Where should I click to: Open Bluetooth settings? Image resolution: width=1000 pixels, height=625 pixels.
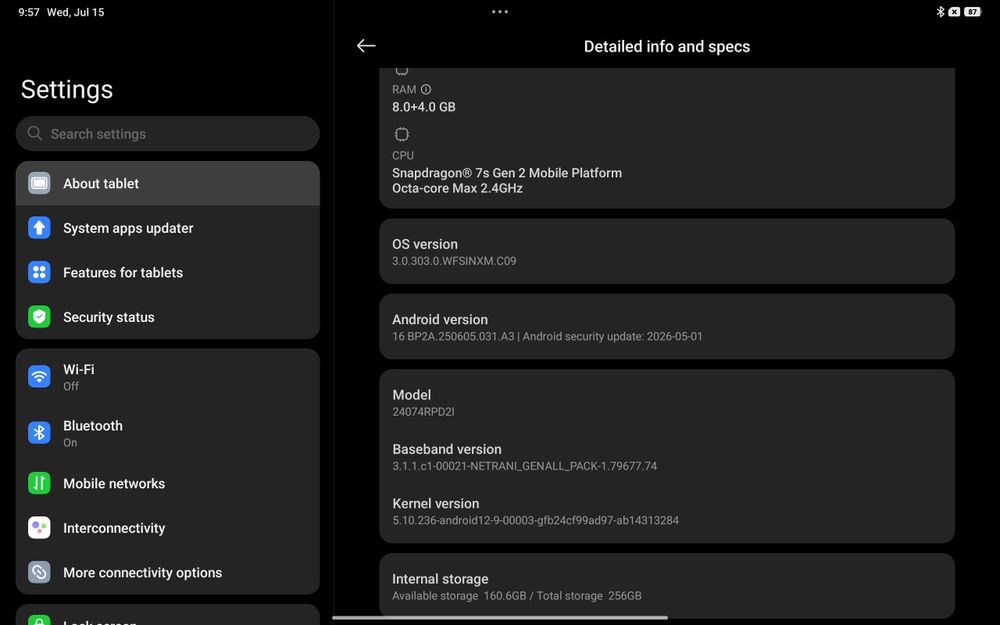168,433
